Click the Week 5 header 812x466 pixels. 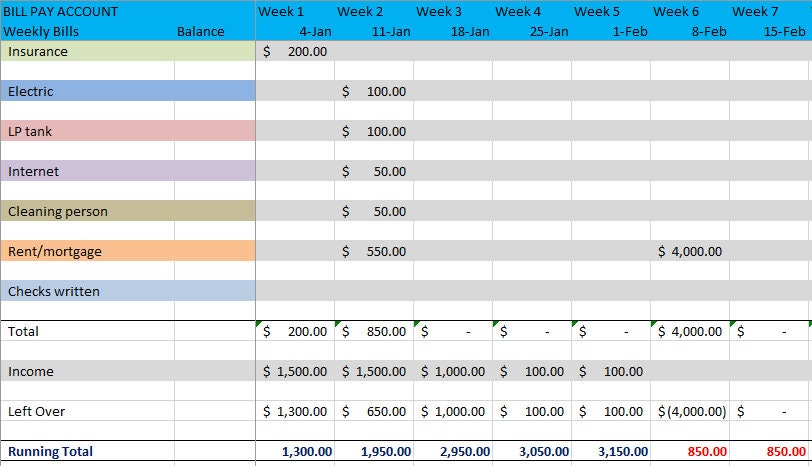pos(597,11)
